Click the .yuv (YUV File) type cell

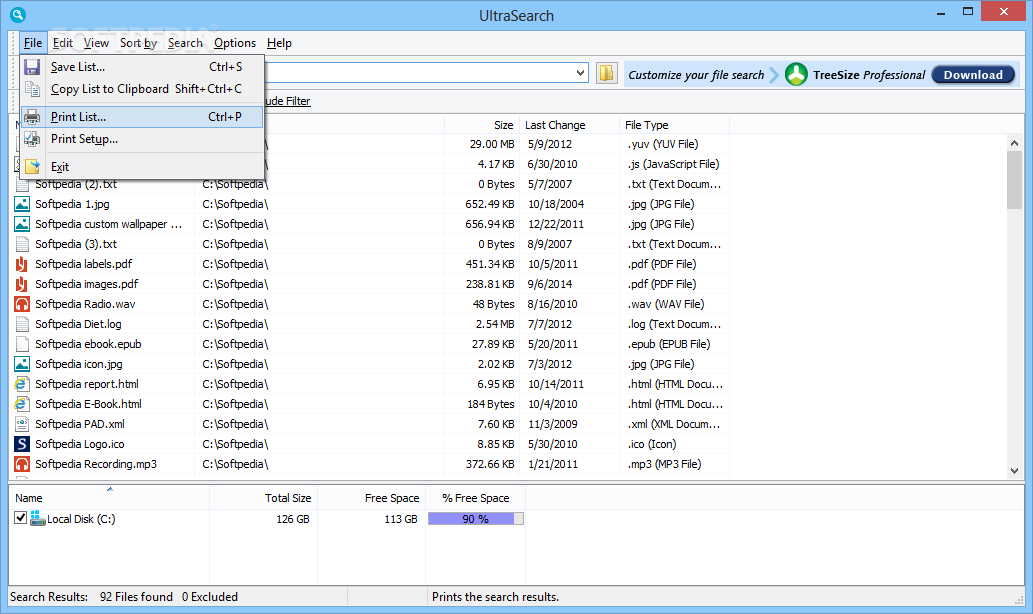(663, 144)
